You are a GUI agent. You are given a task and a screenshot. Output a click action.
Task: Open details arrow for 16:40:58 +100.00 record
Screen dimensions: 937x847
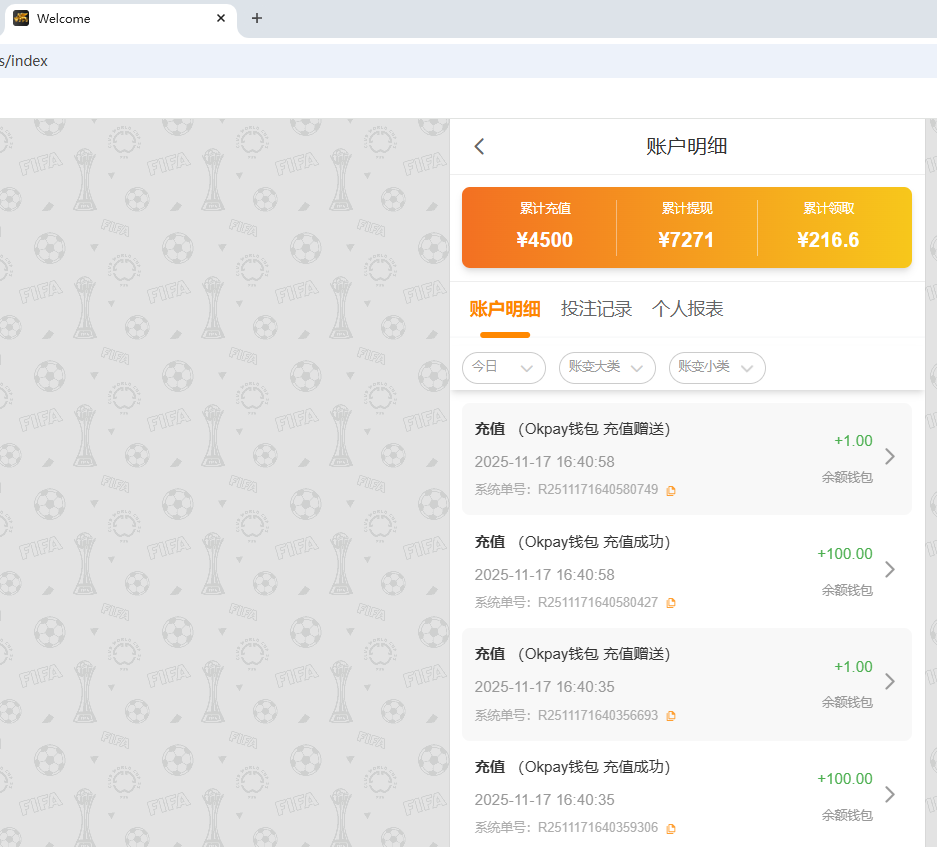click(x=890, y=569)
